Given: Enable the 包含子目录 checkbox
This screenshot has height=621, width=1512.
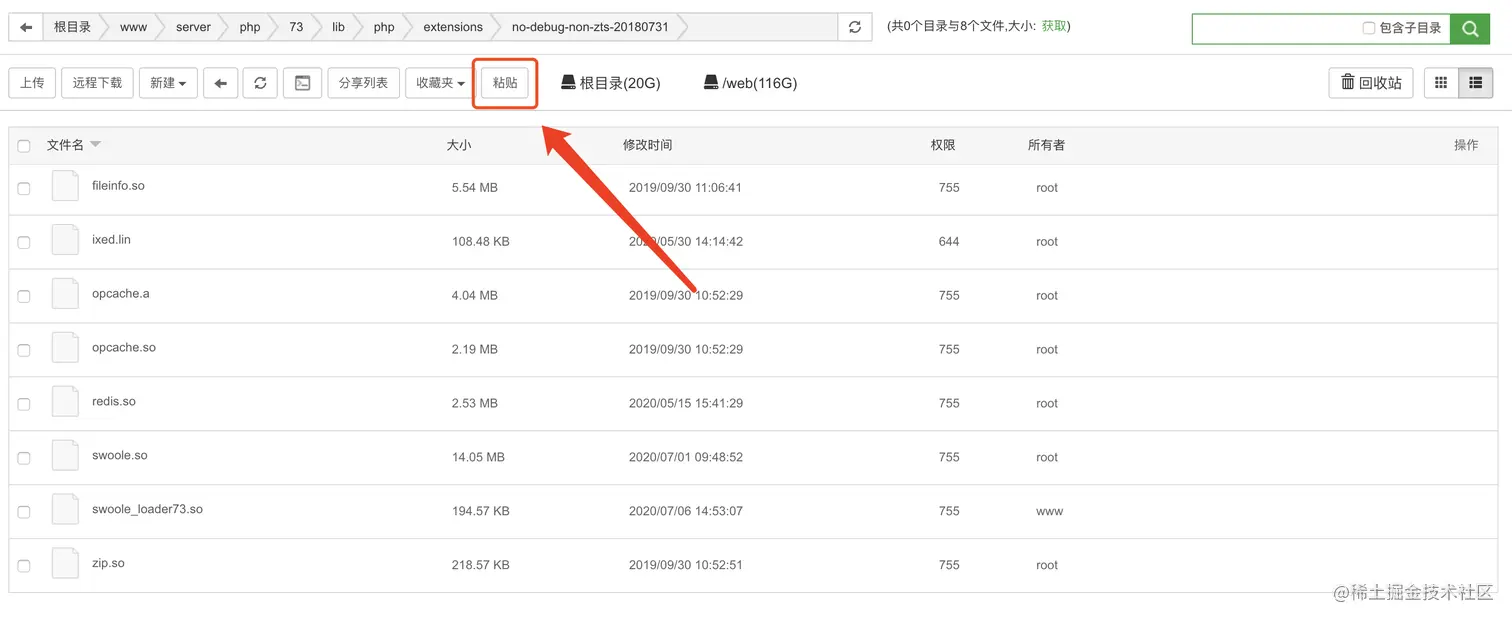Looking at the screenshot, I should click(x=1369, y=29).
